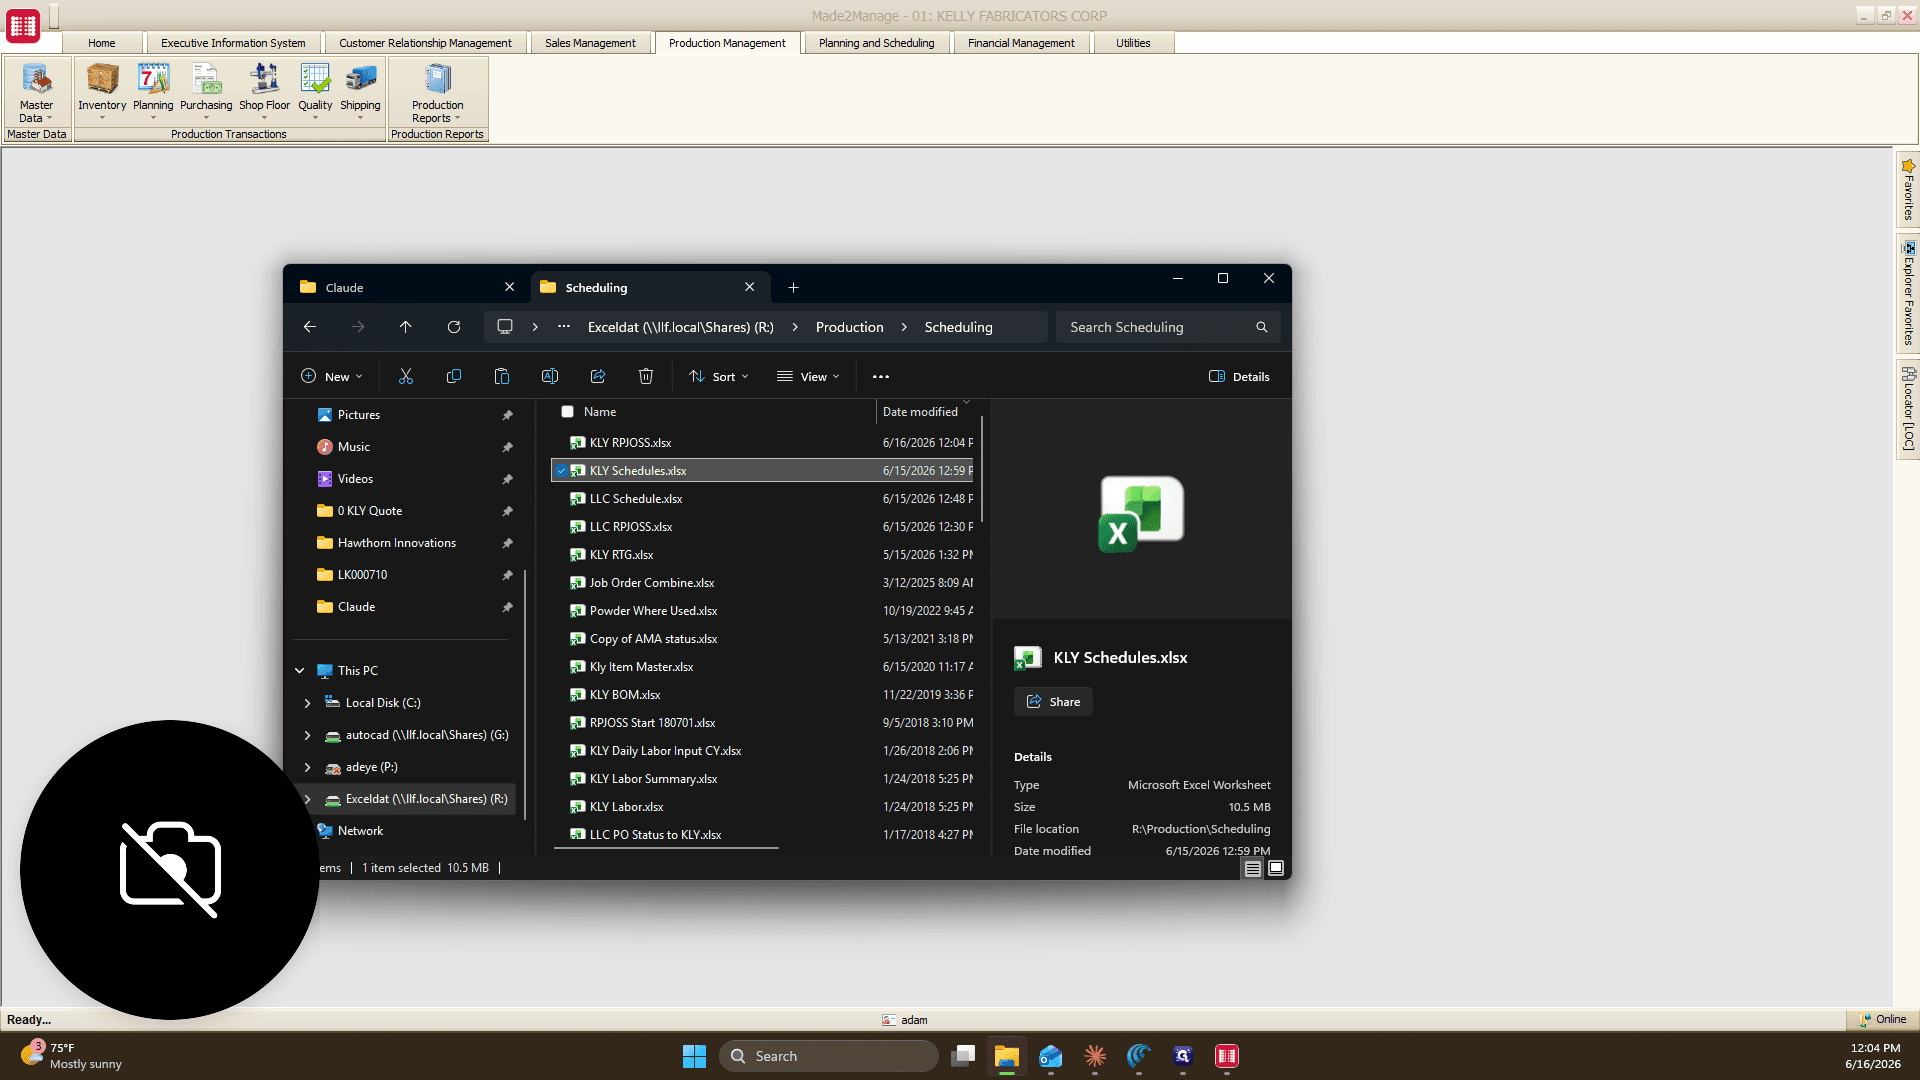Click the Delete trash icon in Explorer
The height and width of the screenshot is (1080, 1920).
click(x=646, y=376)
